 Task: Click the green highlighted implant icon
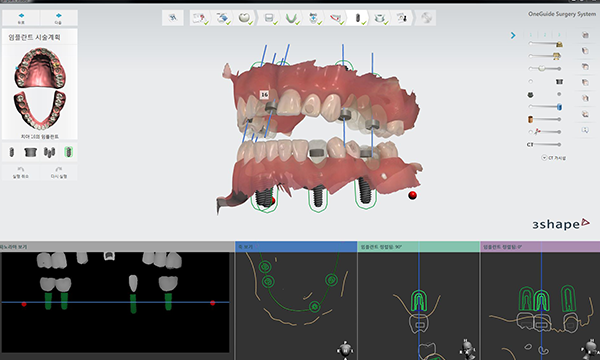68,152
